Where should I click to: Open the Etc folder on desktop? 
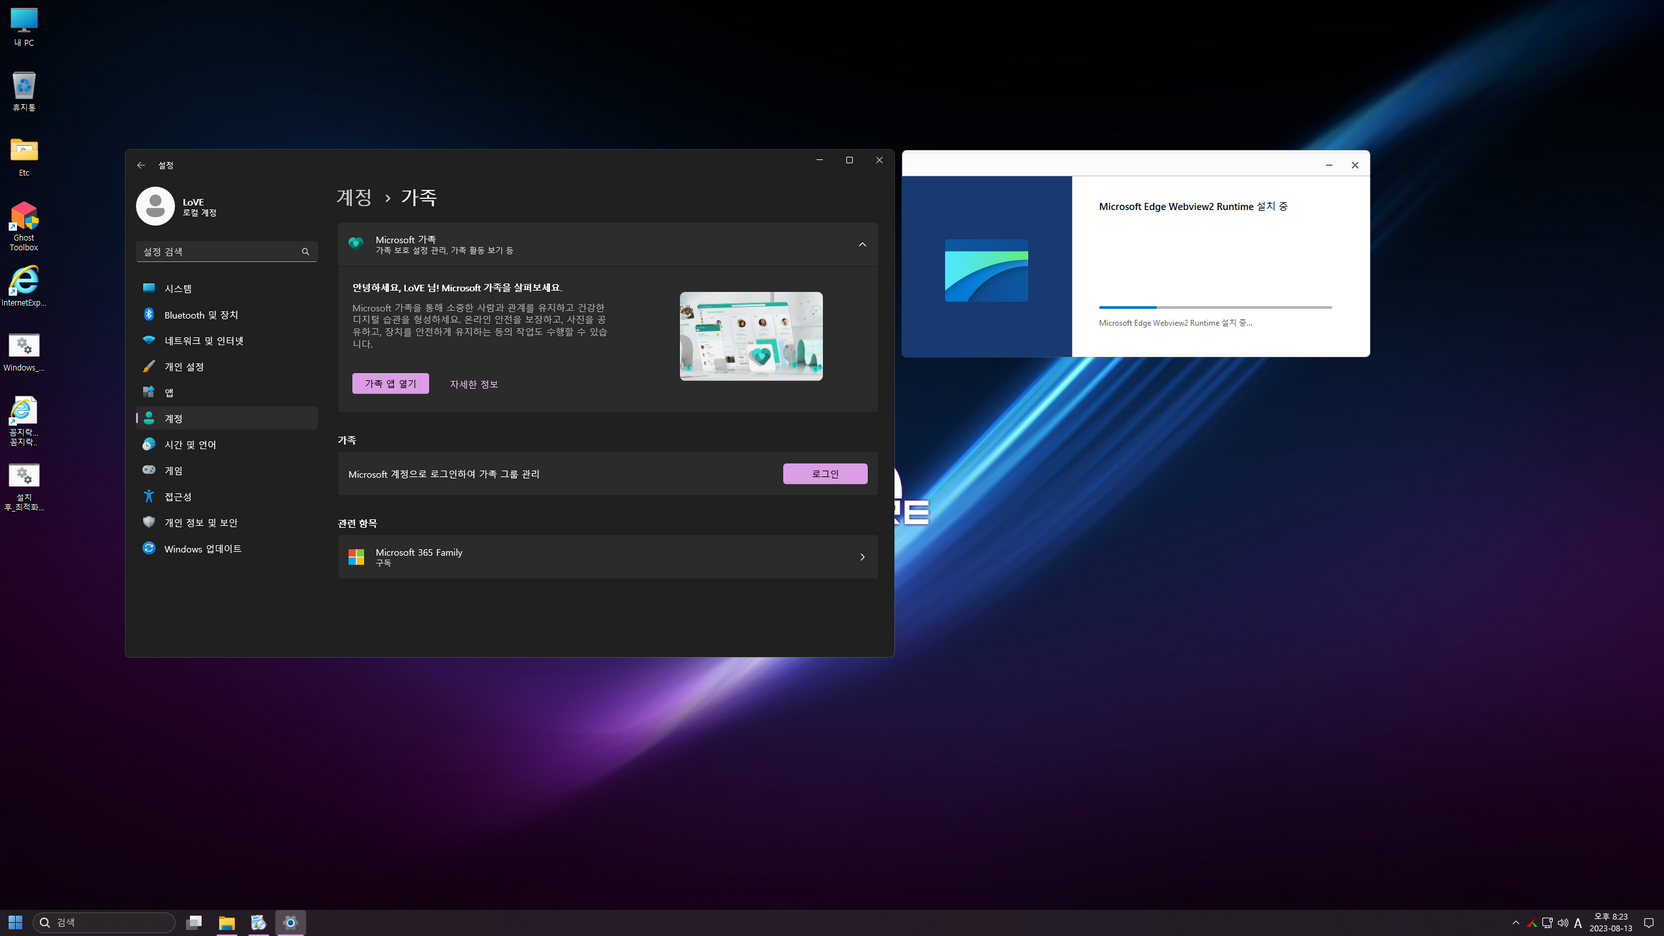point(24,157)
